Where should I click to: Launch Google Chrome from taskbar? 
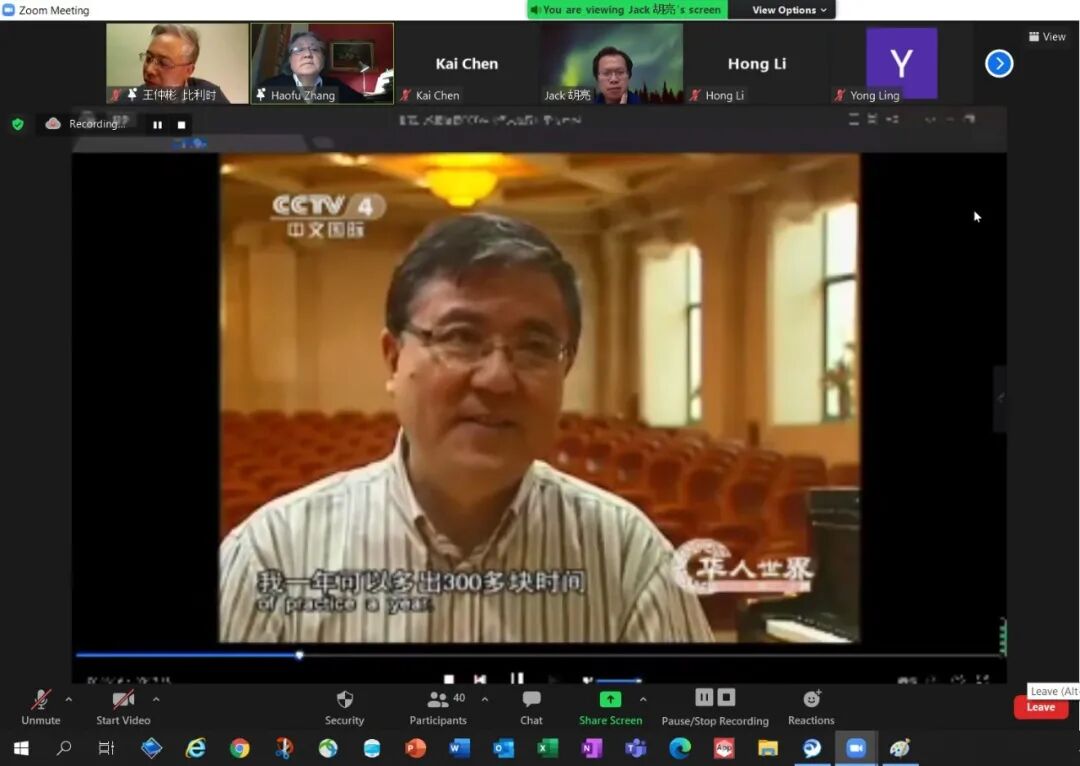[240, 748]
